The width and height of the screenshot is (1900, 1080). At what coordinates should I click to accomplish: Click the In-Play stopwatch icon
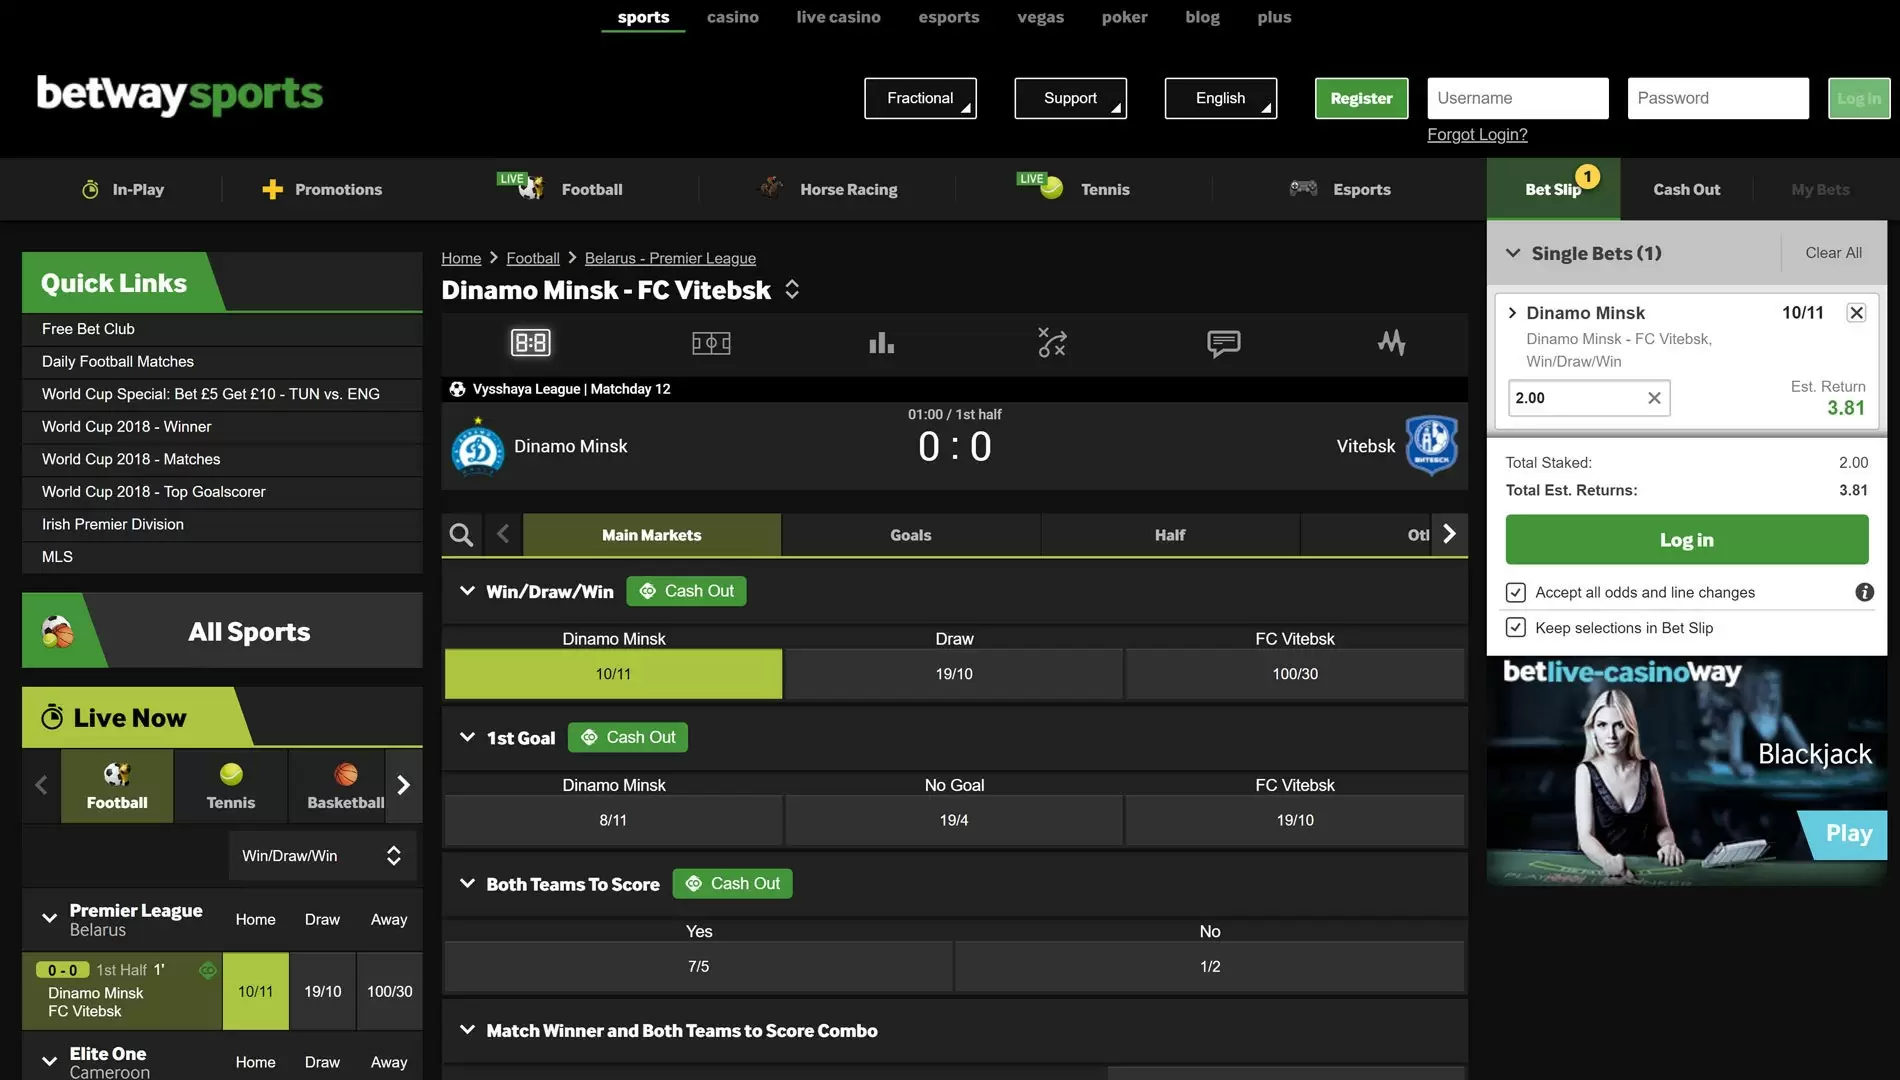click(90, 189)
